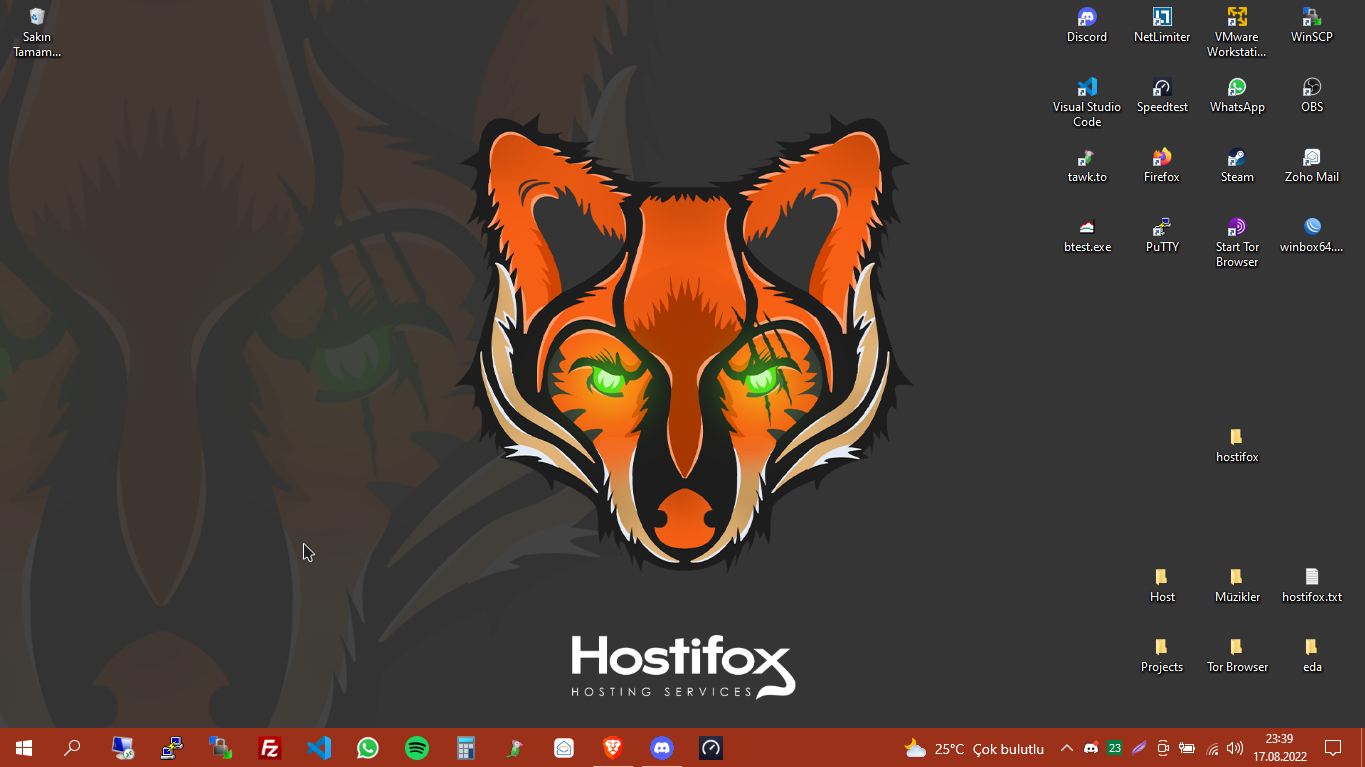The height and width of the screenshot is (767, 1365).
Task: Open Visual Studio Code from the taskbar
Action: point(319,748)
